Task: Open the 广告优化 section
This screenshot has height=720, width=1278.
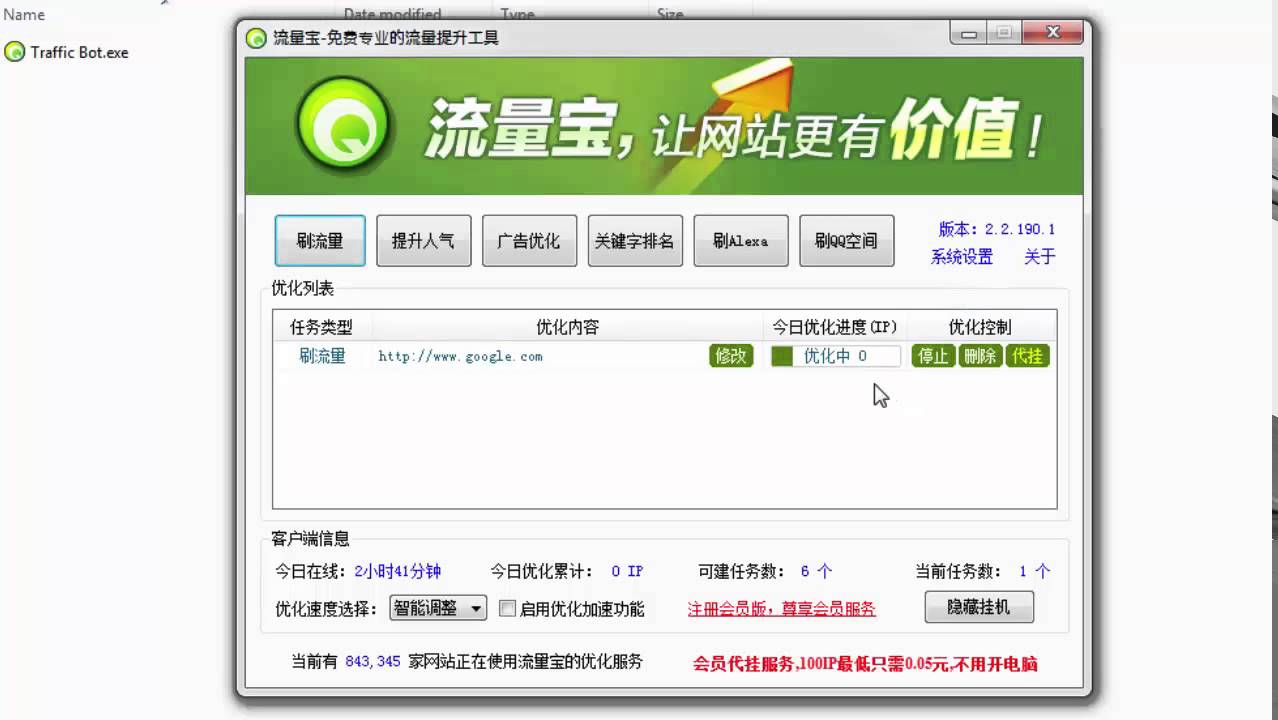Action: 529,241
